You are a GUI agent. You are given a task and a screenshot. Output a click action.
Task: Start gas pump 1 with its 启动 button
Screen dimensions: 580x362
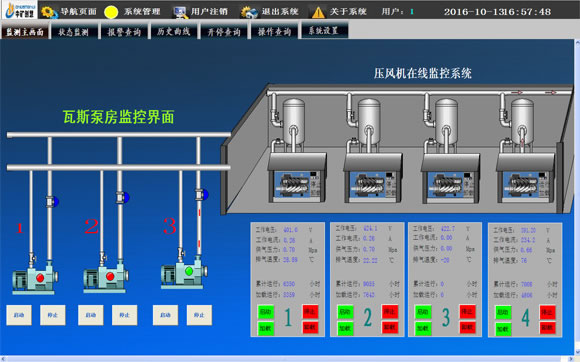(x=19, y=315)
